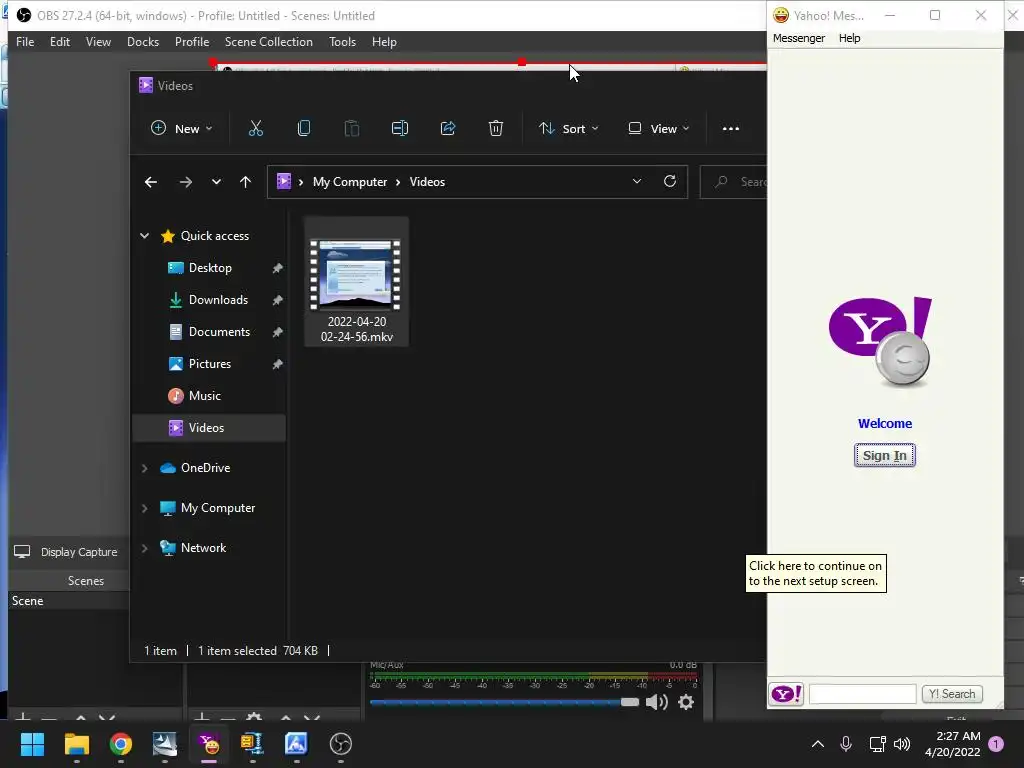Select Desktop in Quick access

click(x=209, y=268)
